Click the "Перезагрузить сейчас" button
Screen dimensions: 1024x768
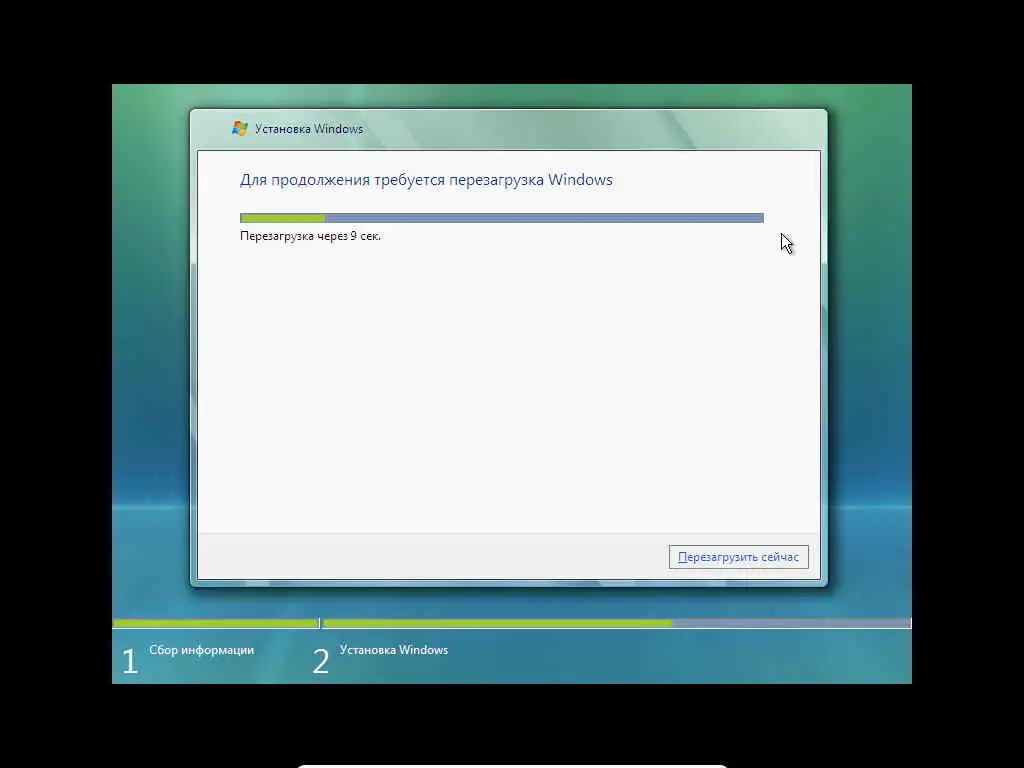tap(738, 557)
